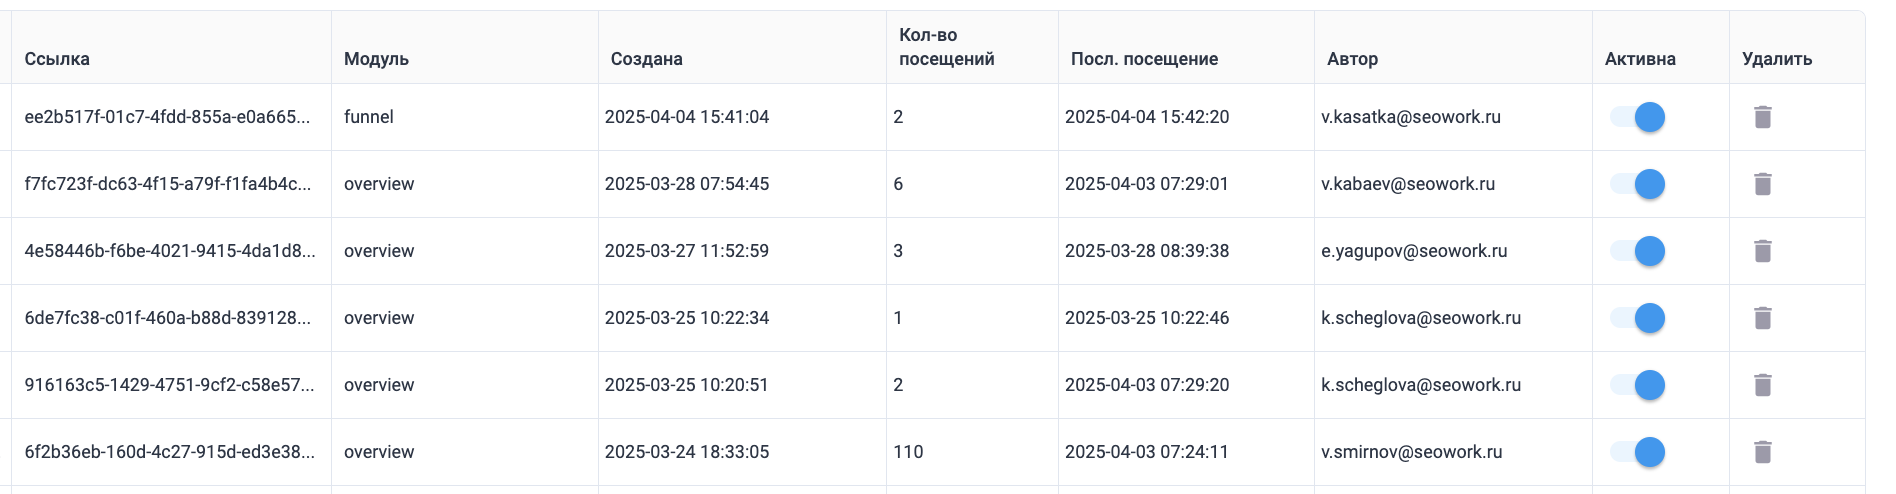Viewport: 1896px width, 494px height.
Task: Open link f7fc723f-dc63-4f15-a79f
Action: [x=167, y=184]
